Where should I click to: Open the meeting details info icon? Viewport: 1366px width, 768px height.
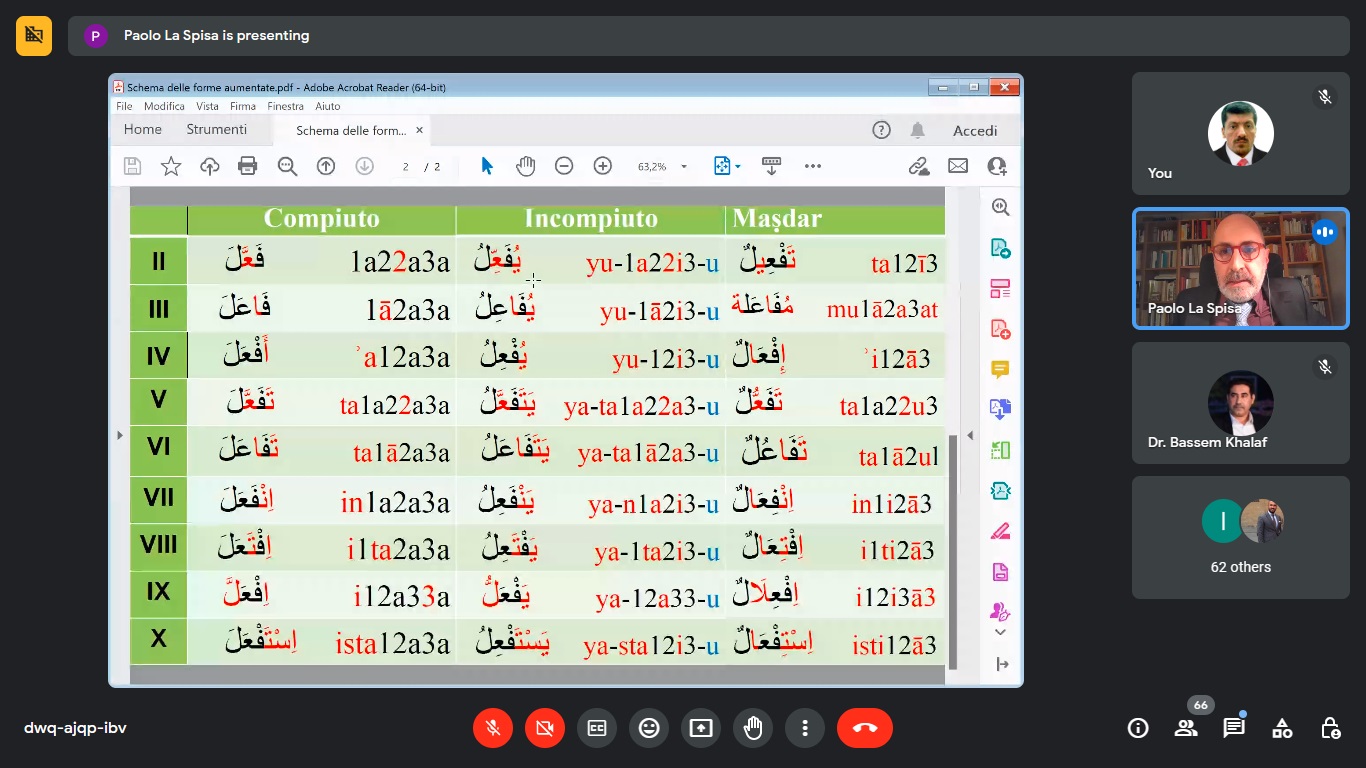coord(1138,728)
